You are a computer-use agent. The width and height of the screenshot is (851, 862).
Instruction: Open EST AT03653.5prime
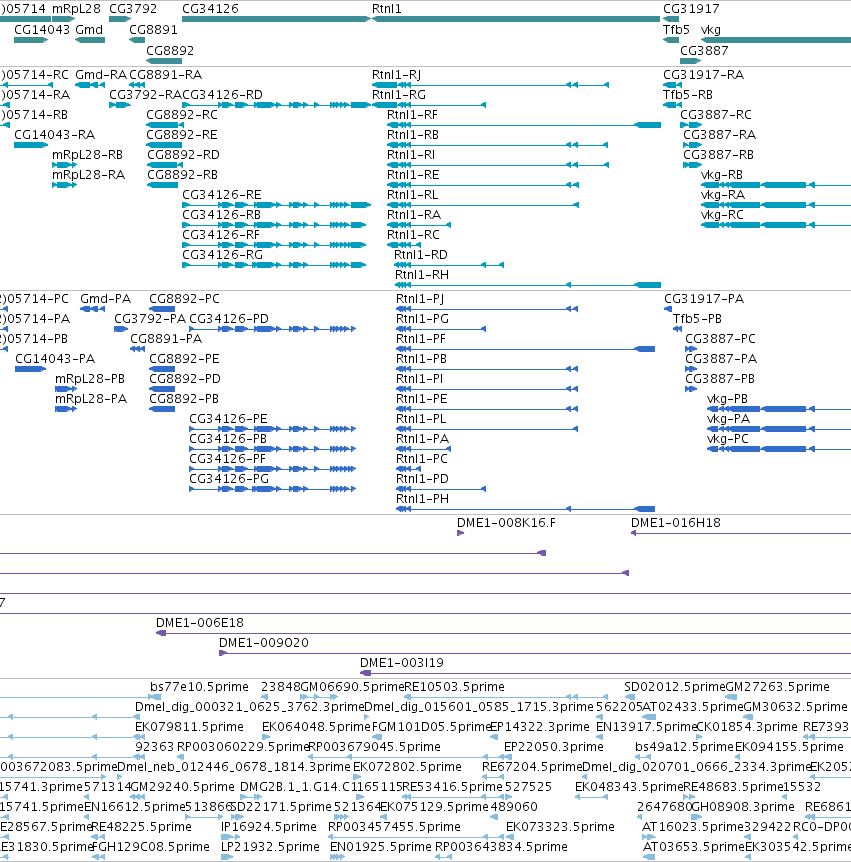coord(693,847)
